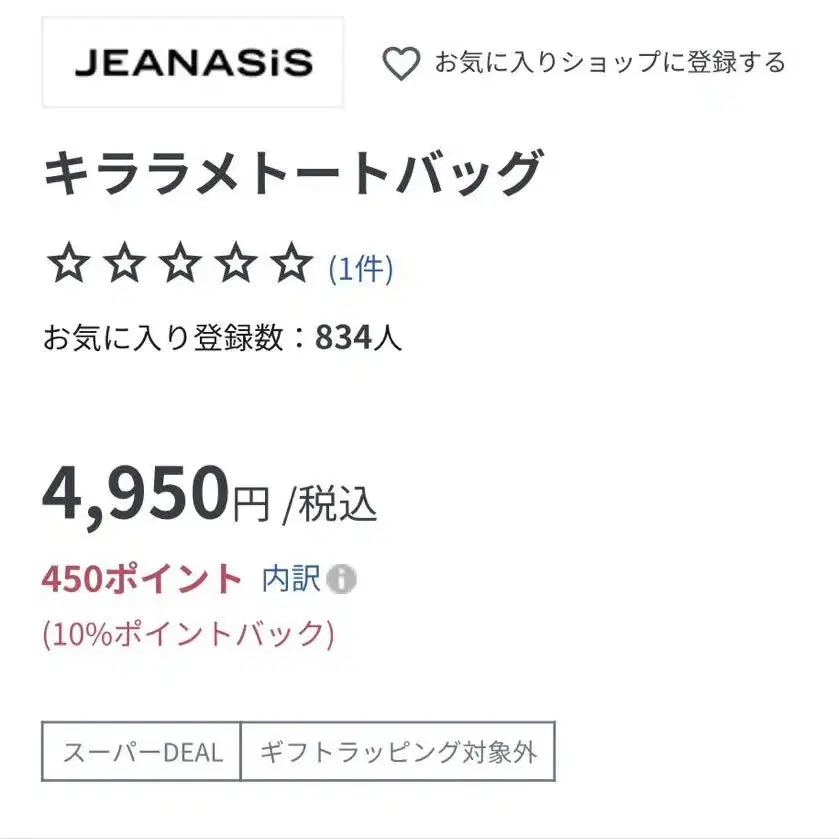839x839 pixels.
Task: Select the second rating star
Action: [124, 262]
